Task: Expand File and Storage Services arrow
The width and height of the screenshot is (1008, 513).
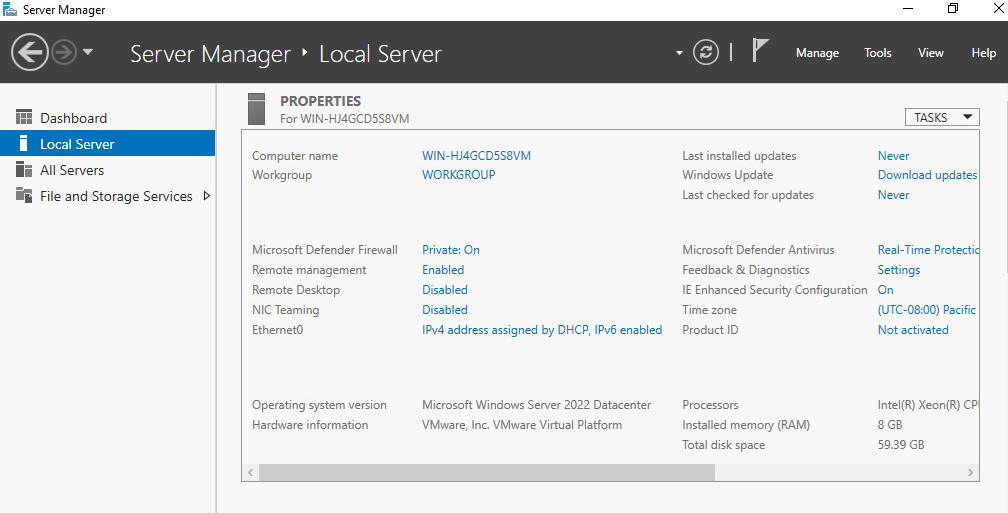Action: click(206, 195)
